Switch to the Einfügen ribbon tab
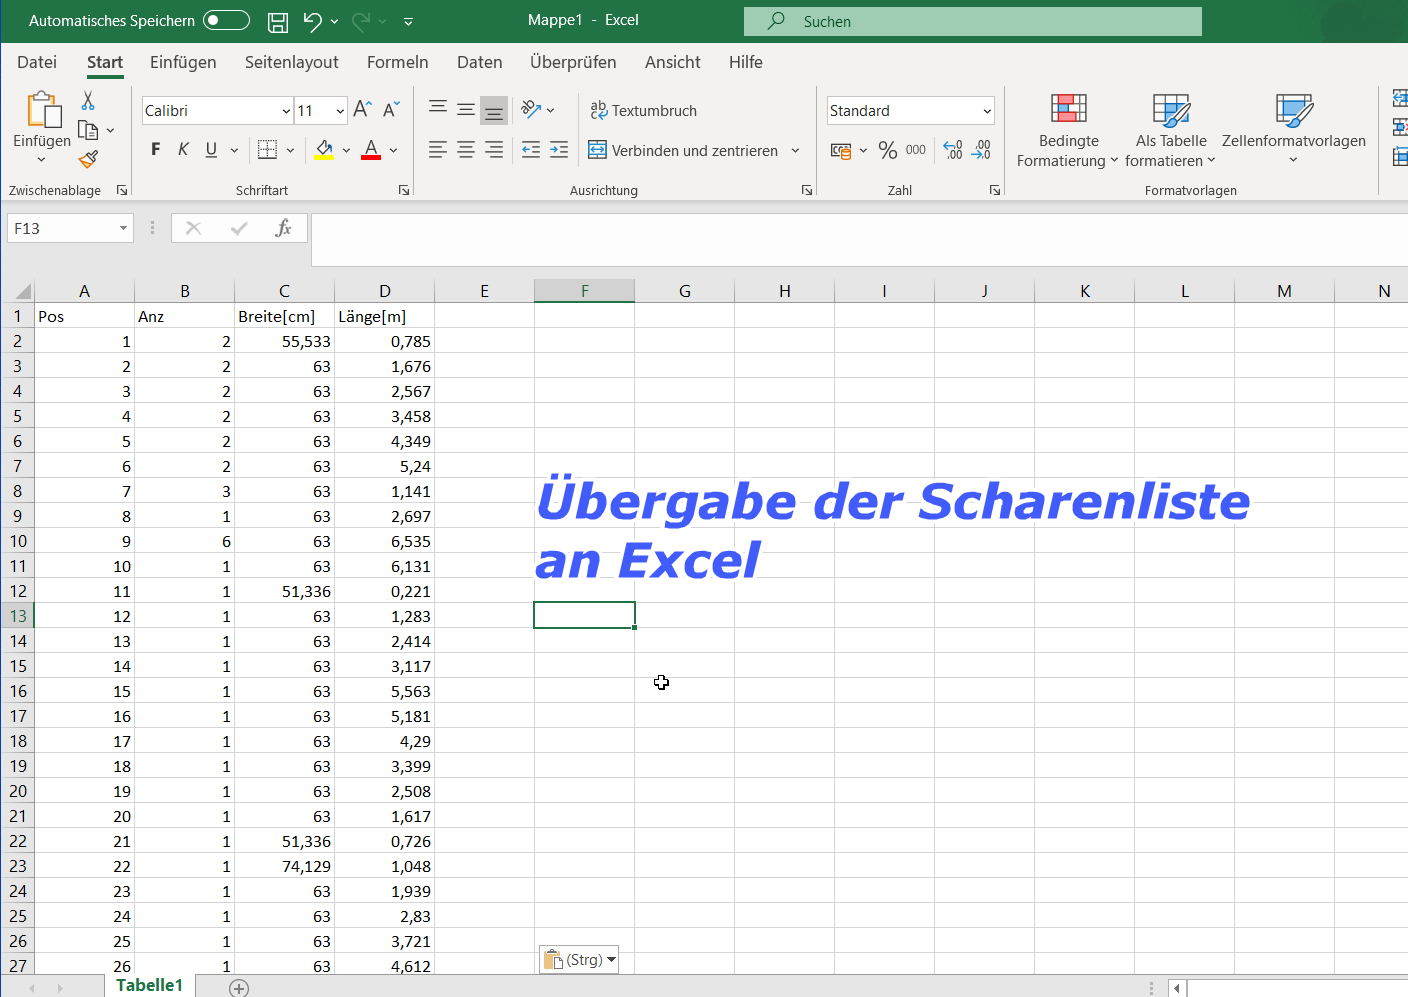This screenshot has height=997, width=1408. pyautogui.click(x=183, y=62)
